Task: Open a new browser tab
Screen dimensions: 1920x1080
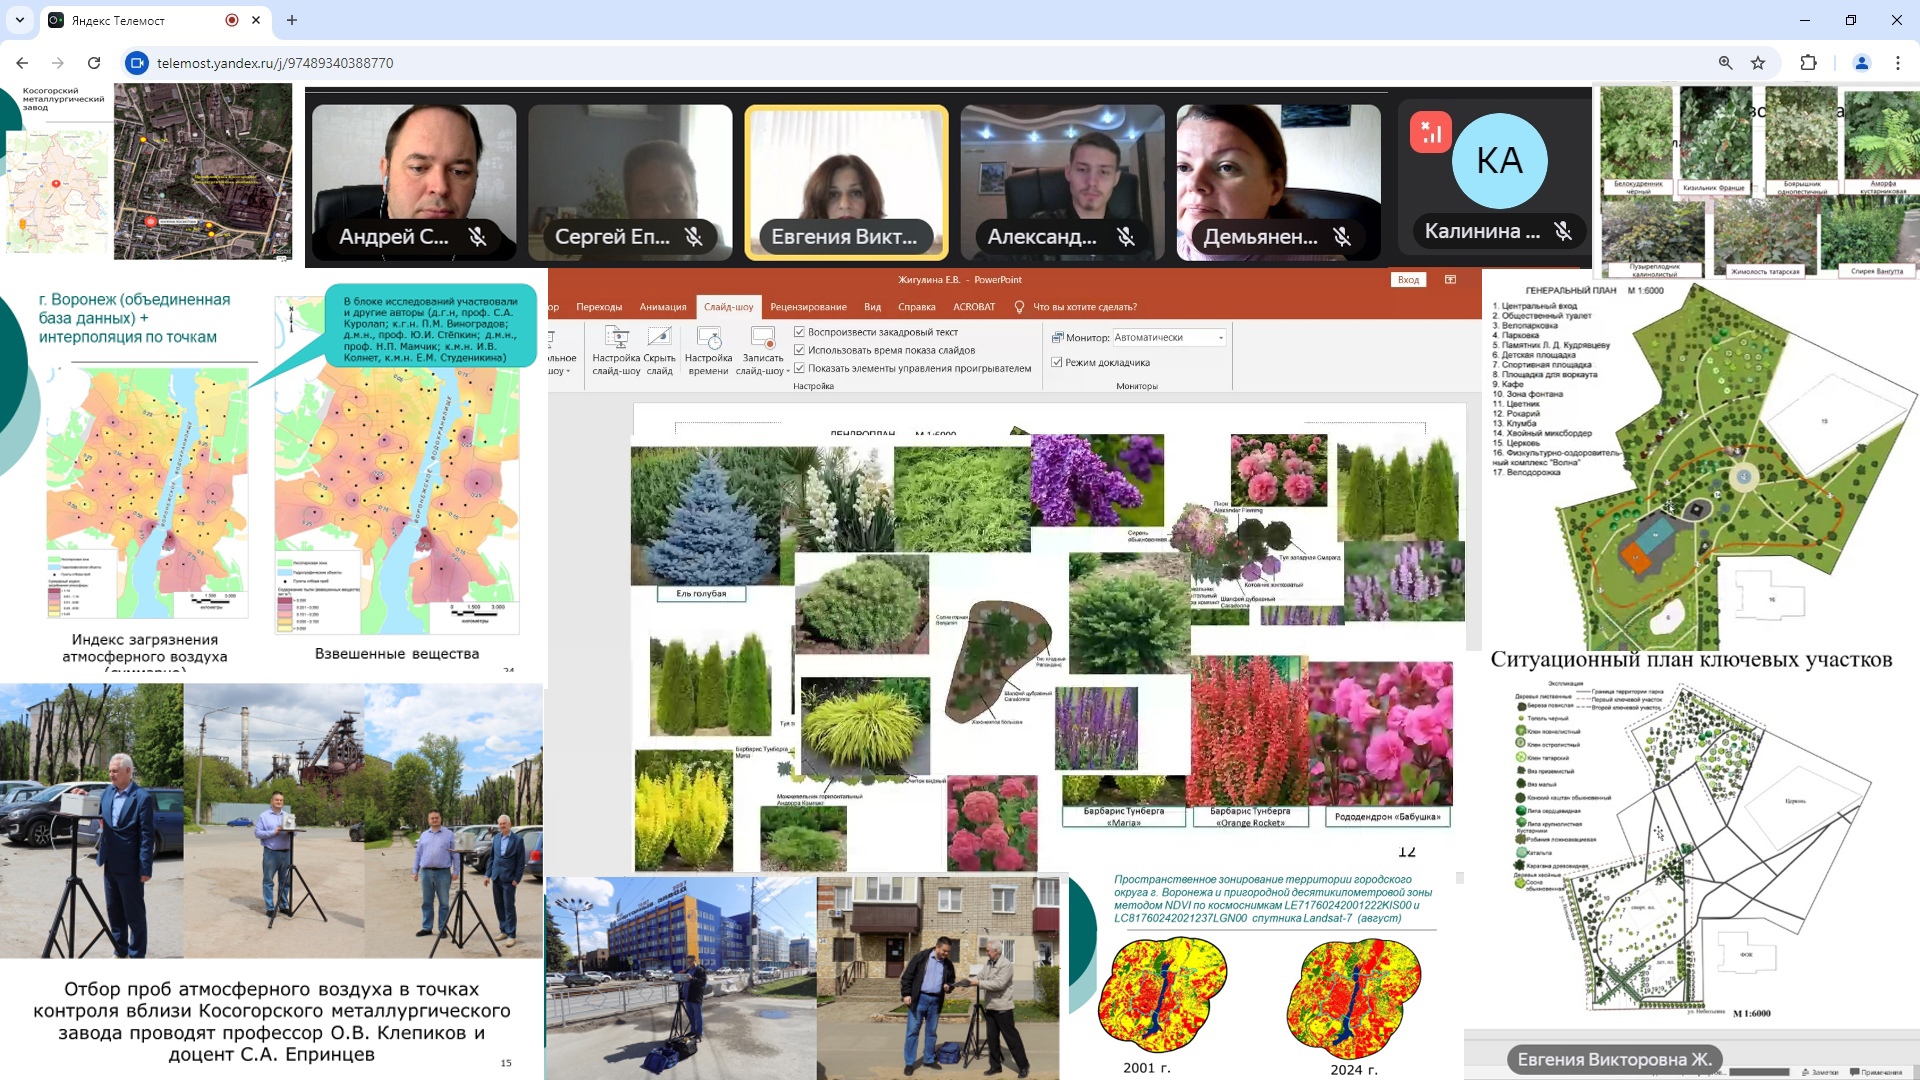Action: click(292, 20)
